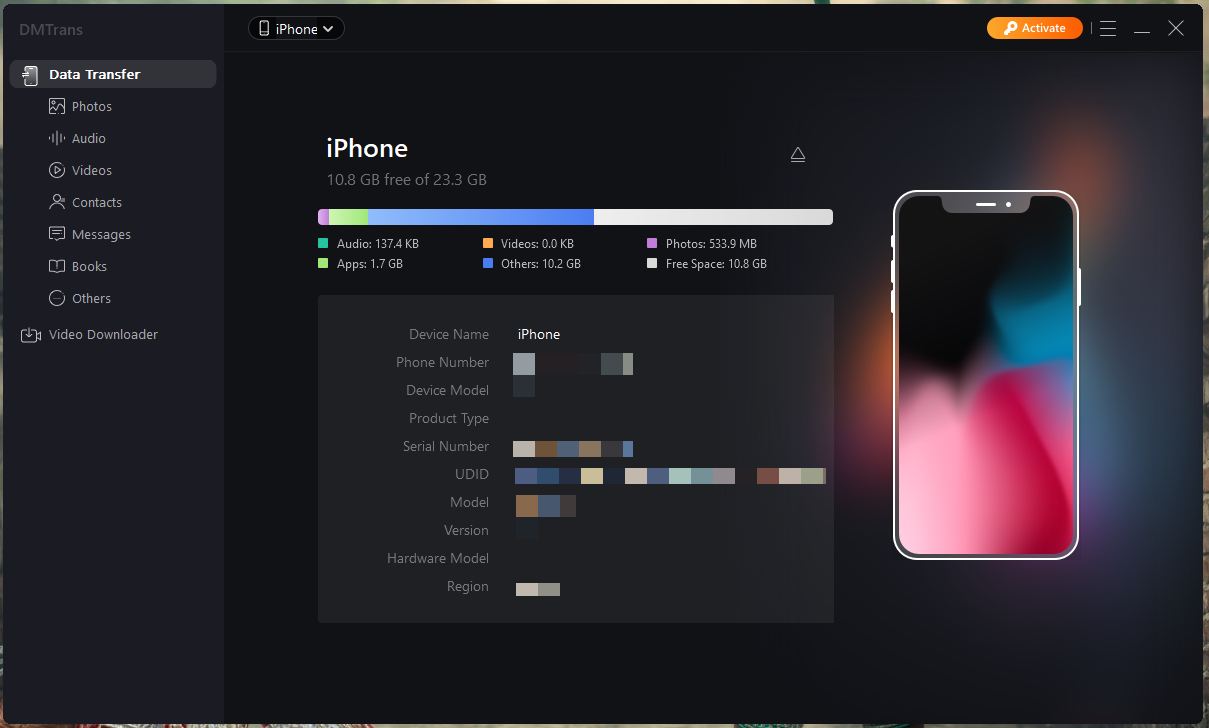The width and height of the screenshot is (1209, 728).
Task: Click the DMTrans app title
Action: click(x=51, y=29)
